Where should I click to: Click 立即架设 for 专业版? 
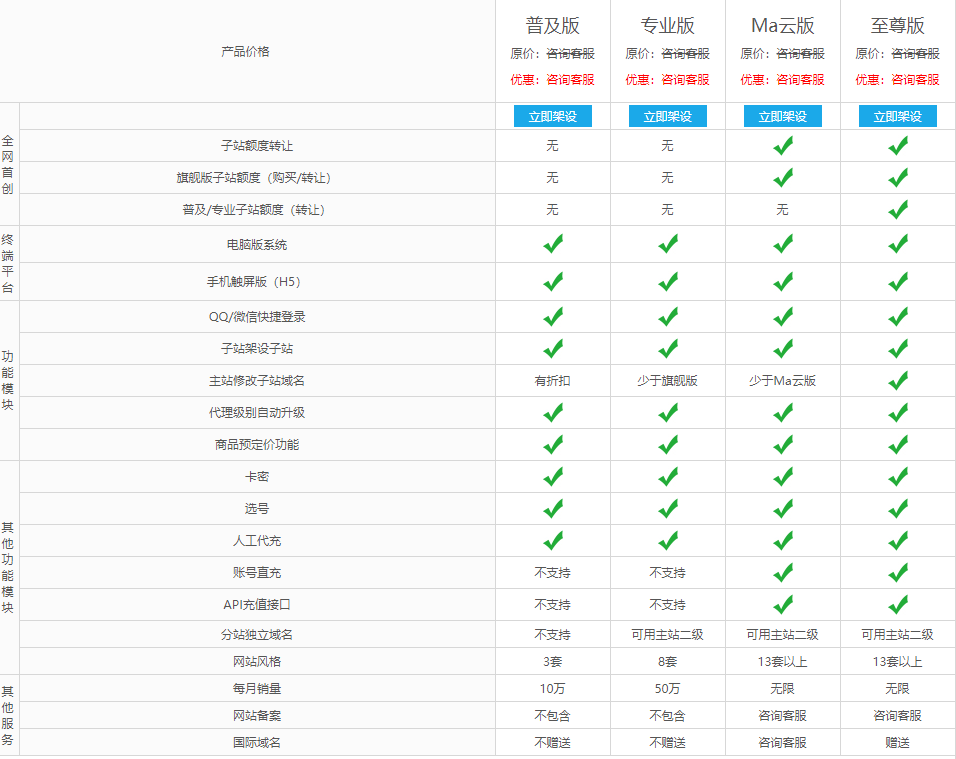click(x=668, y=116)
